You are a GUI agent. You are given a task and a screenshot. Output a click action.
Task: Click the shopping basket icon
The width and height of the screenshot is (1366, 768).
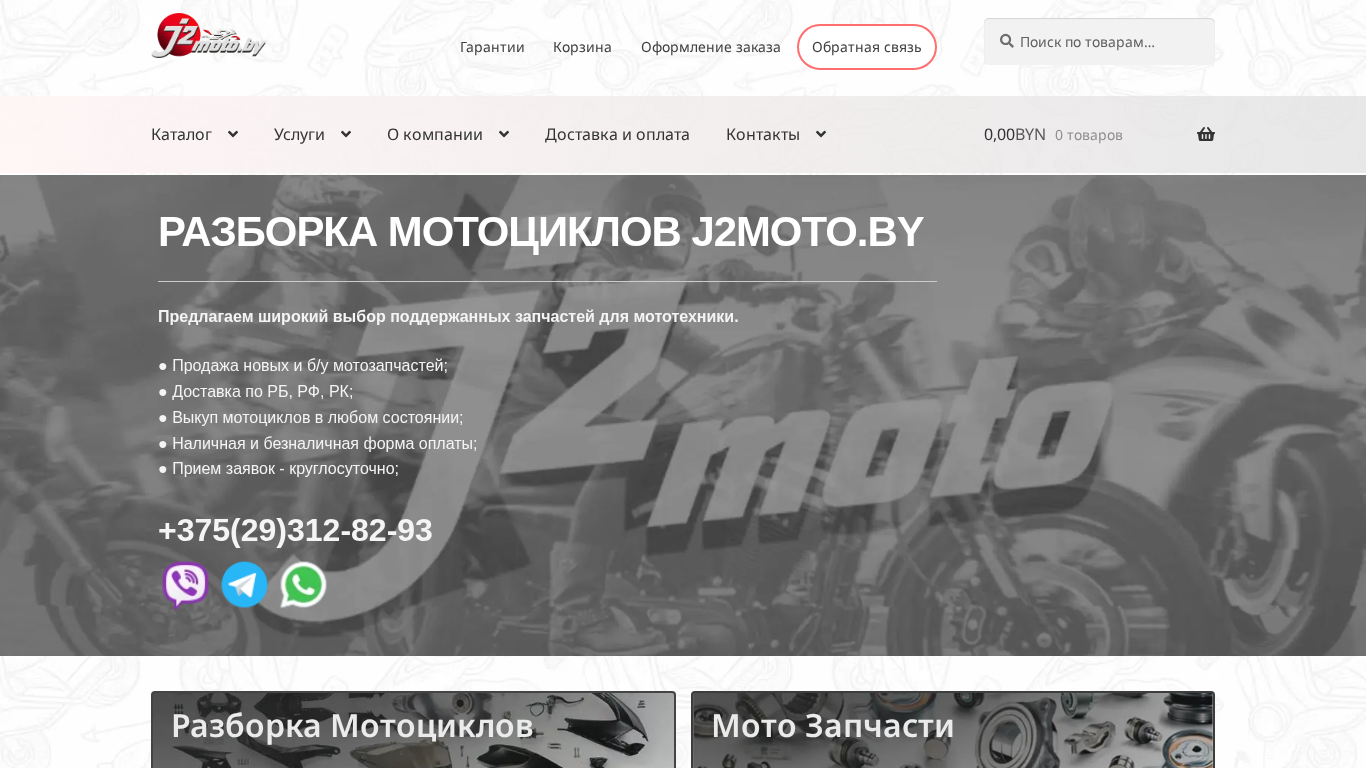coord(1206,134)
